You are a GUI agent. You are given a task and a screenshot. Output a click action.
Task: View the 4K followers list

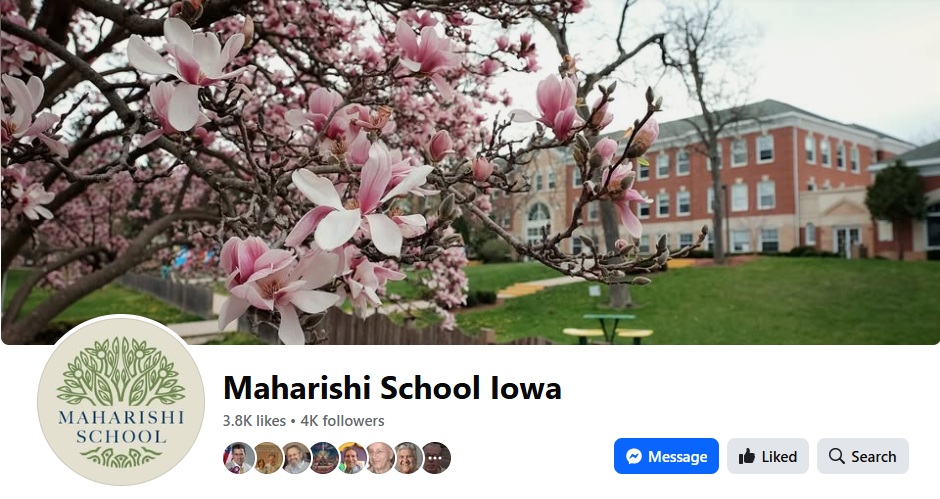pyautogui.click(x=342, y=421)
